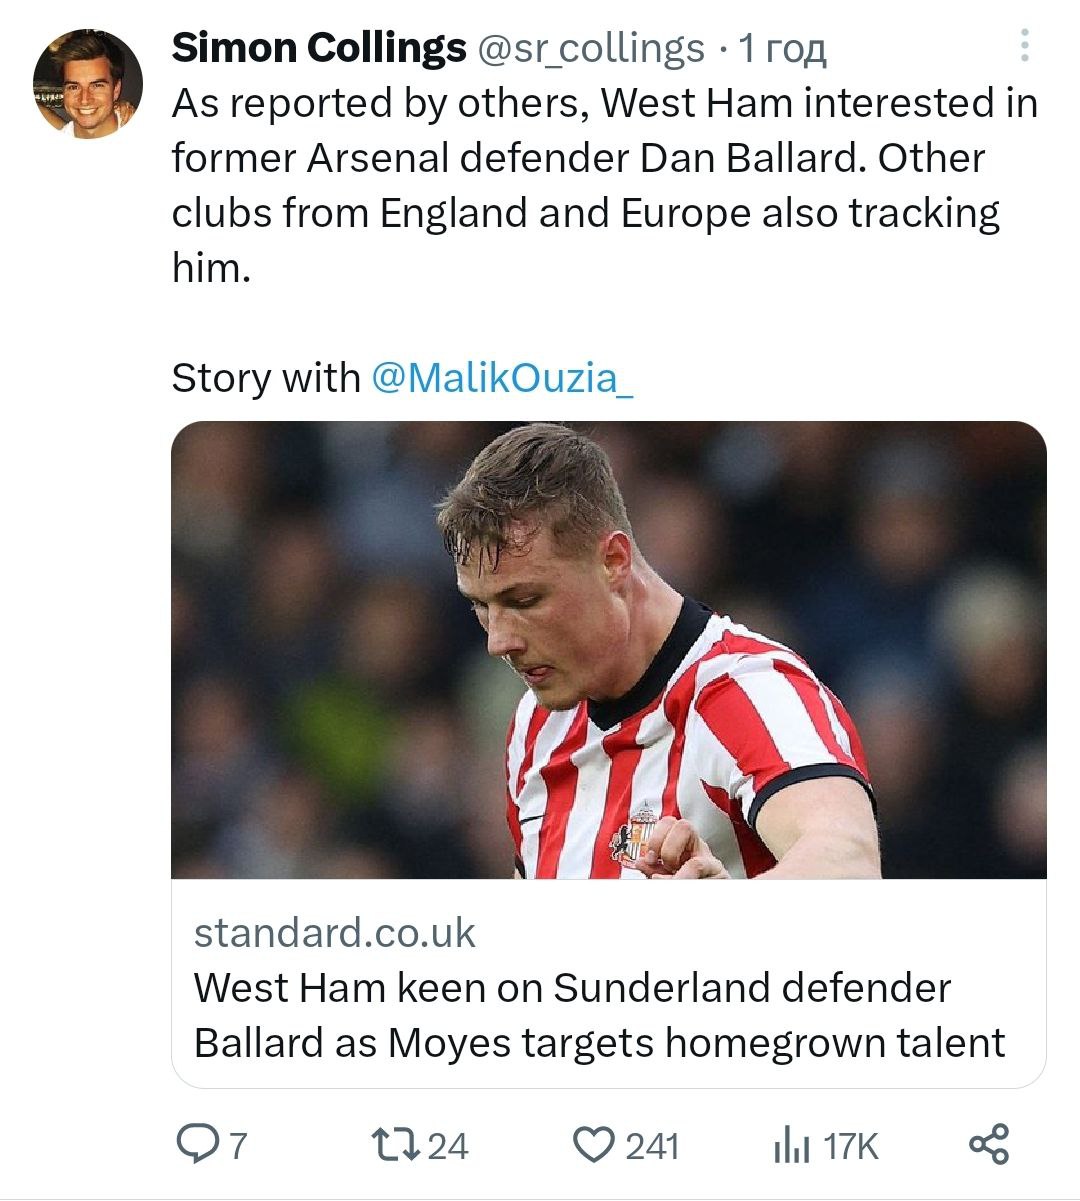Viewport: 1080px width, 1201px height.
Task: Click the '1 год' tweet timestamp
Action: point(782,47)
